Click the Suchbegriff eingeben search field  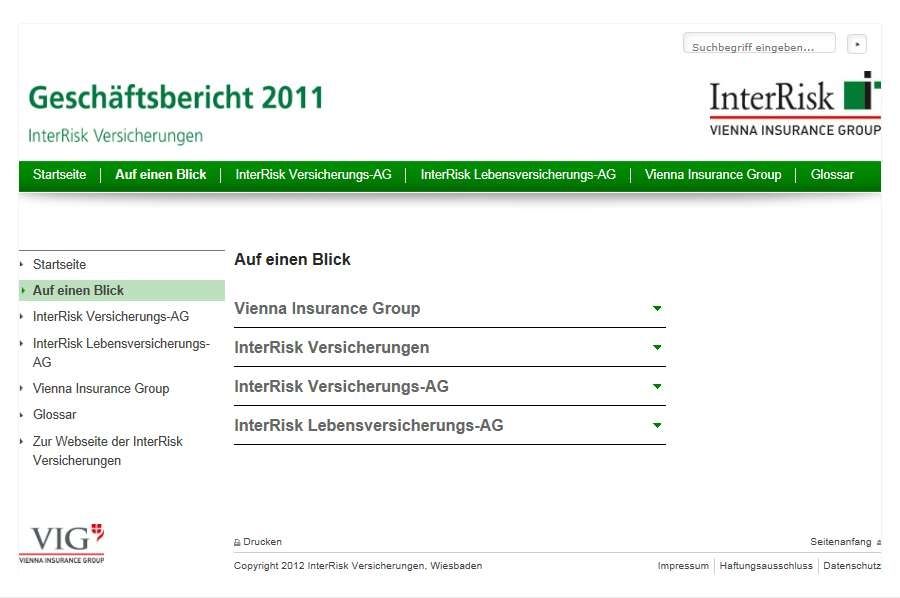[759, 45]
